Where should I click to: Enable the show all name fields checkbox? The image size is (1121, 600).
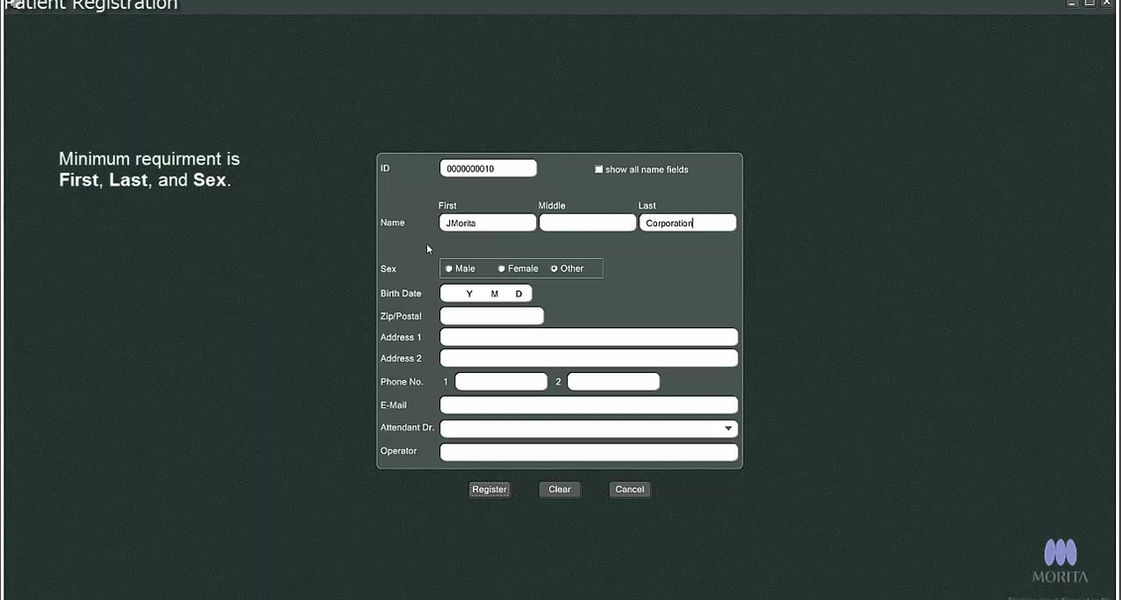pyautogui.click(x=599, y=169)
